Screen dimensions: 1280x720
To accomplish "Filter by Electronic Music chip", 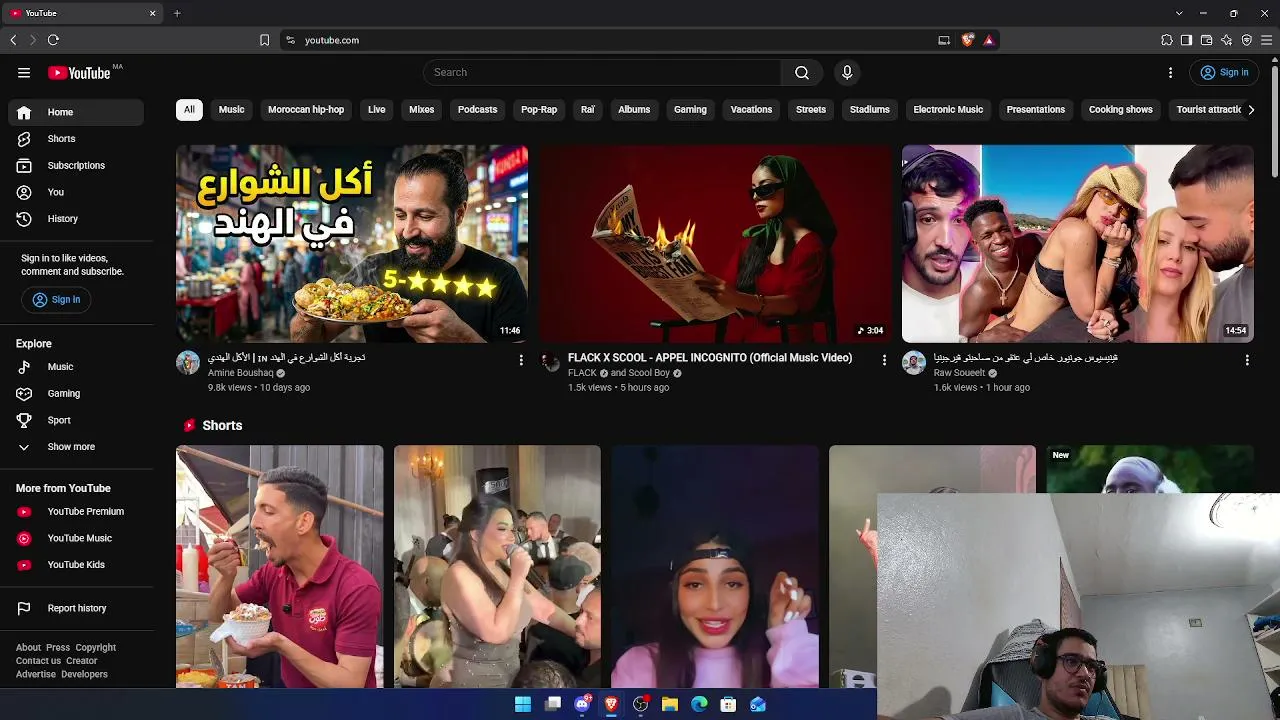I will pyautogui.click(x=948, y=110).
